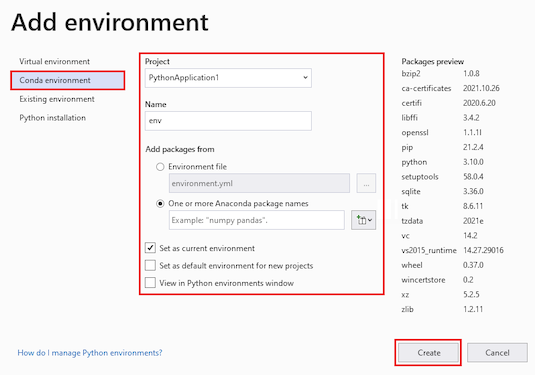The image size is (535, 375).
Task: Expand the Project combo box arrow
Action: click(305, 77)
